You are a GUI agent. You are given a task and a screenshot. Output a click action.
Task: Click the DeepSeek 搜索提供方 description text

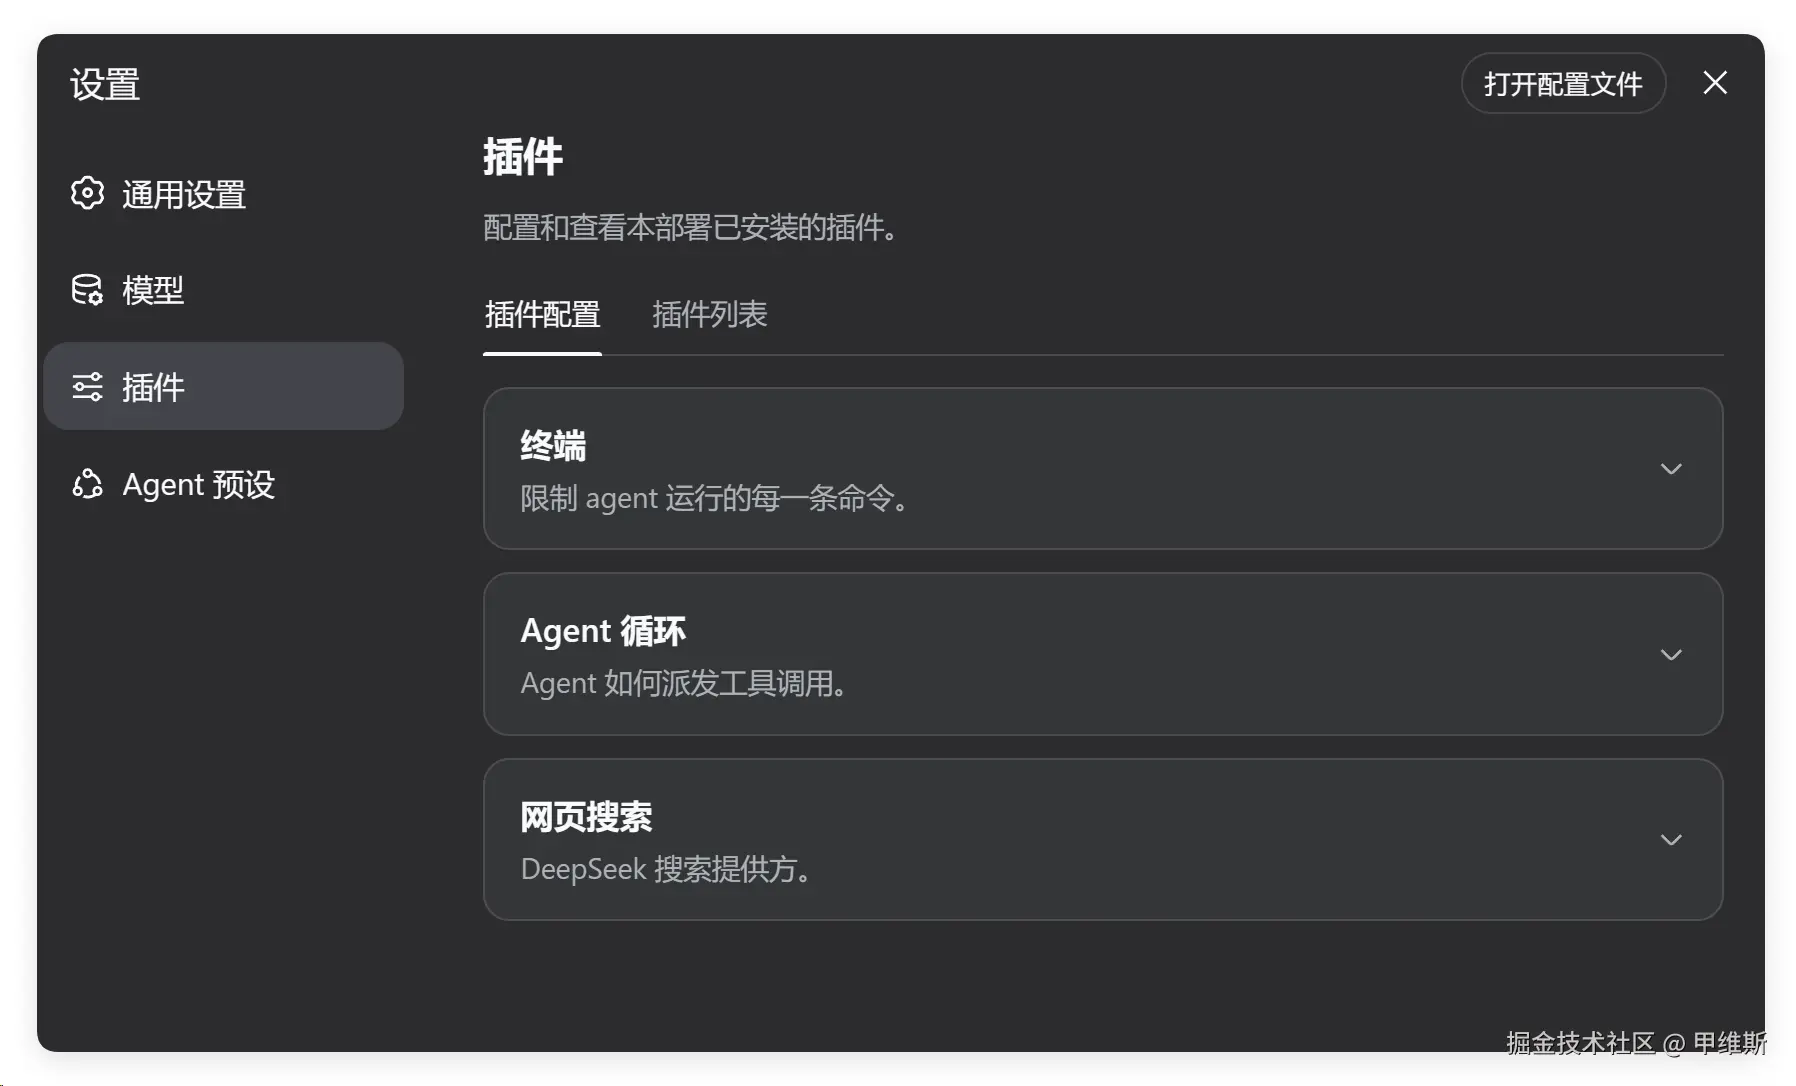(667, 869)
